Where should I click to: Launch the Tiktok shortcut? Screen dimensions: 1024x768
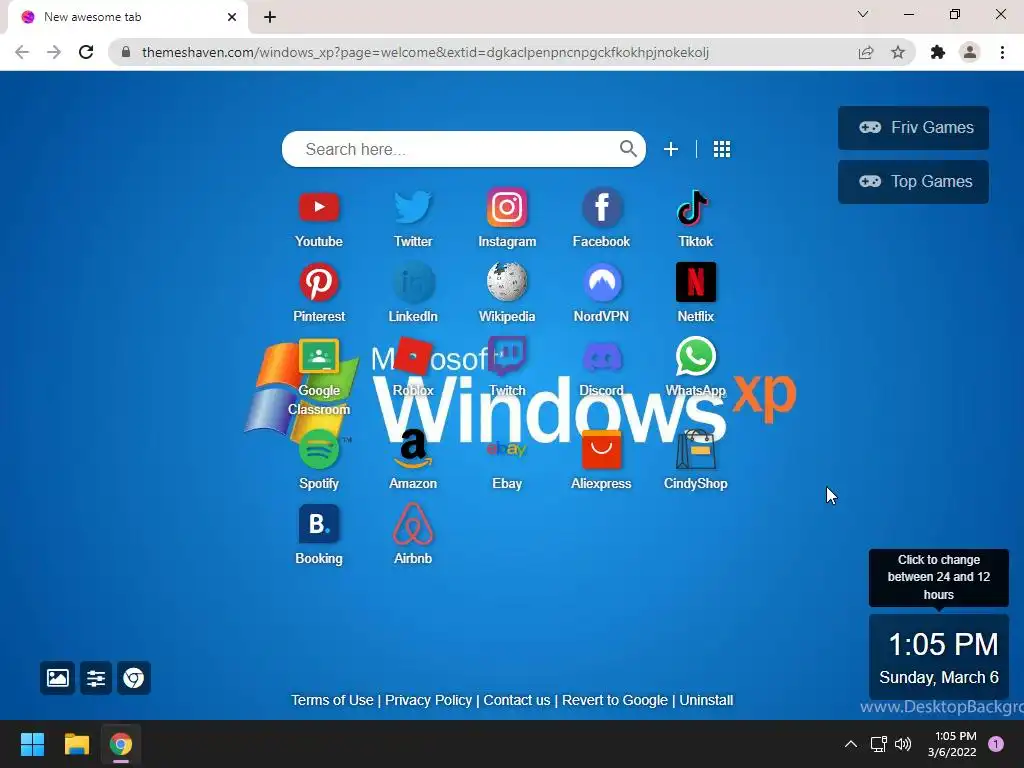click(695, 208)
